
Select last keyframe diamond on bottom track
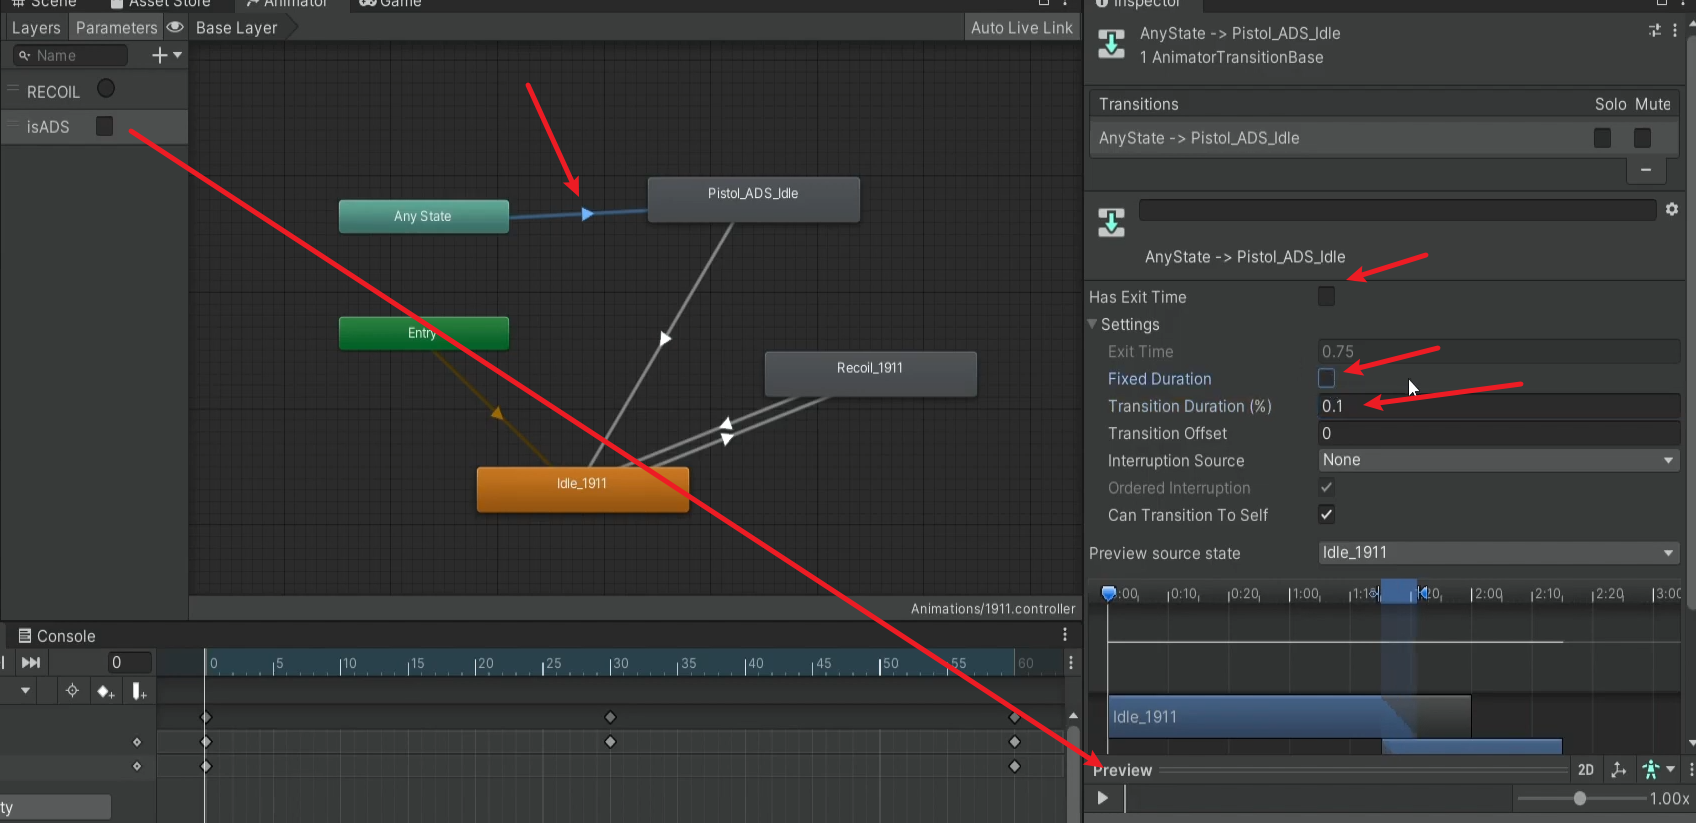1014,766
